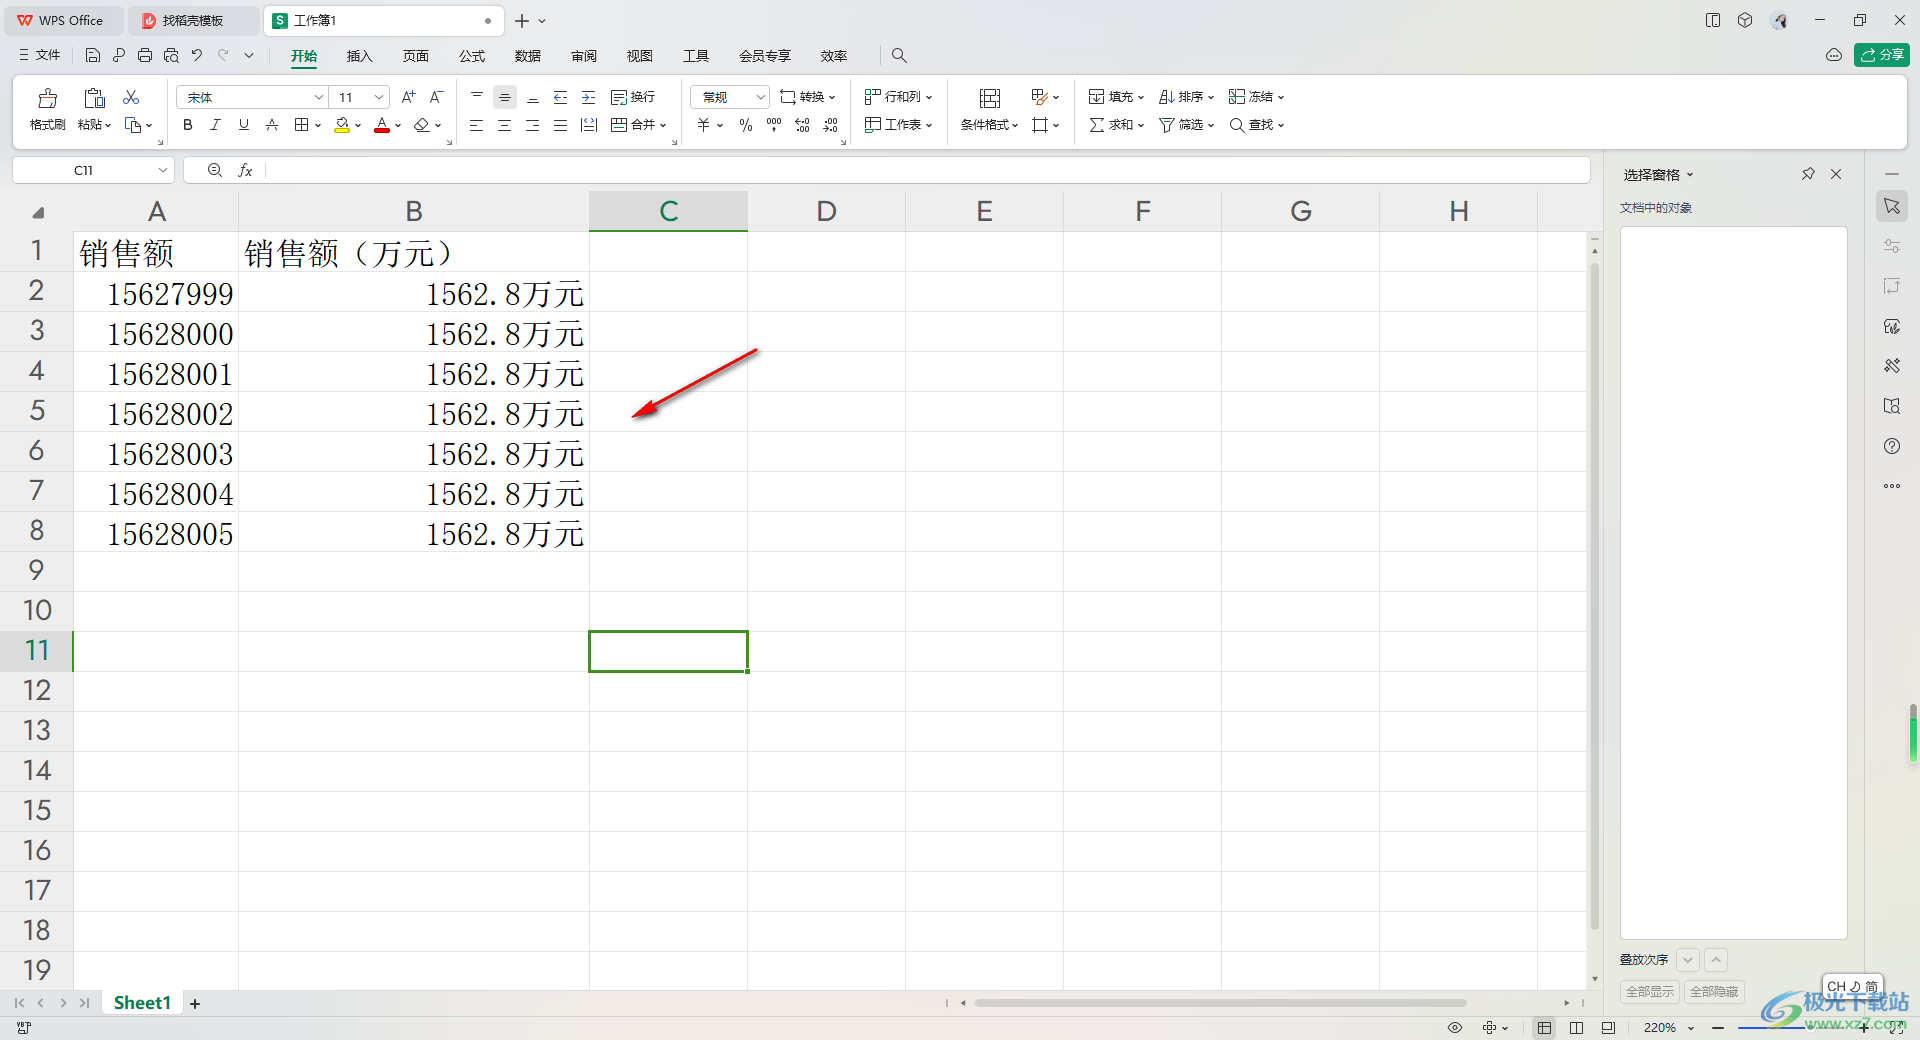1920x1040 pixels.
Task: Click the increase indent icon
Action: pos(589,97)
